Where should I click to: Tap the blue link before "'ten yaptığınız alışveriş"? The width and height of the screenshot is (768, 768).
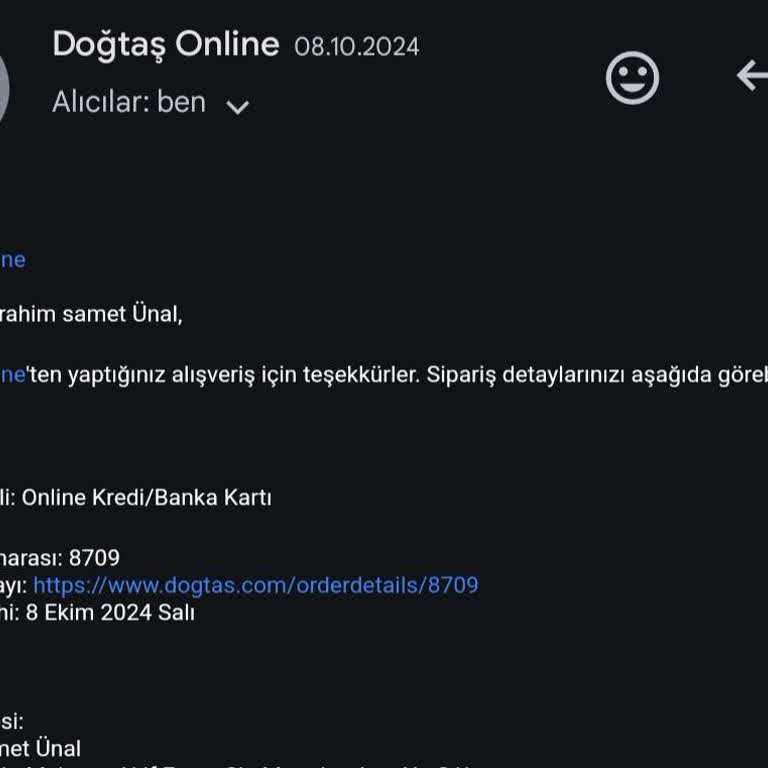click(13, 375)
